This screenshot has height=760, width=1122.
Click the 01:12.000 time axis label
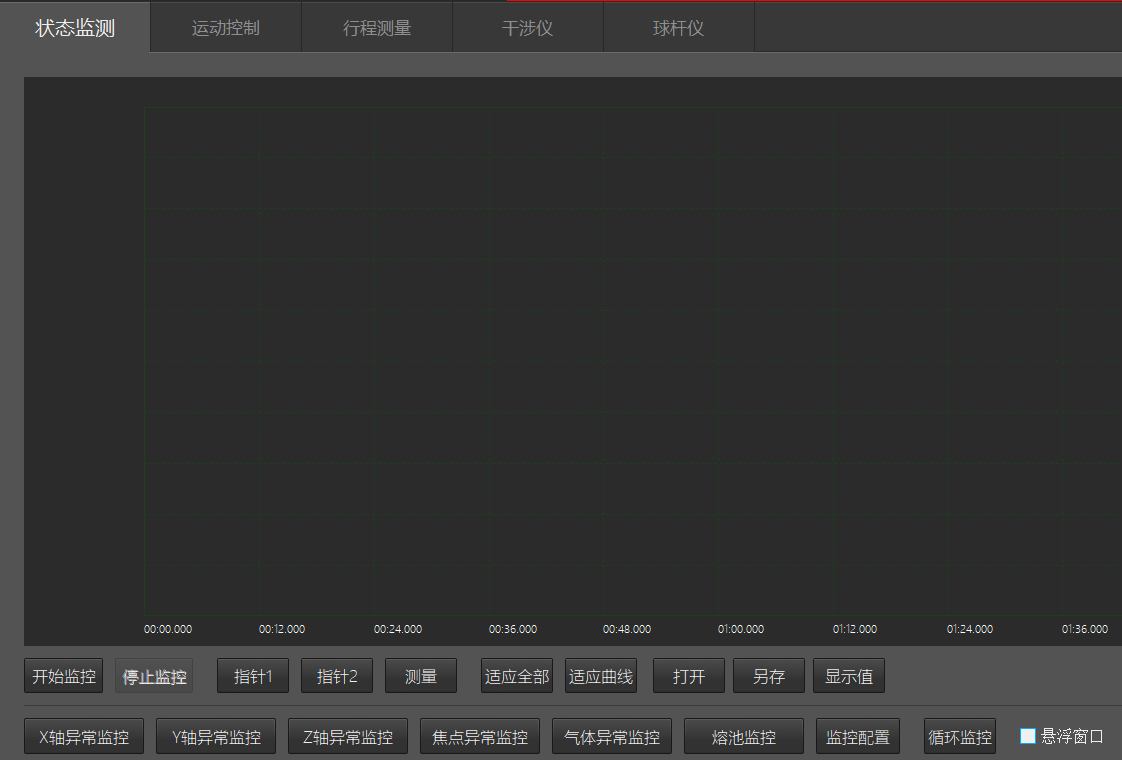[x=854, y=629]
